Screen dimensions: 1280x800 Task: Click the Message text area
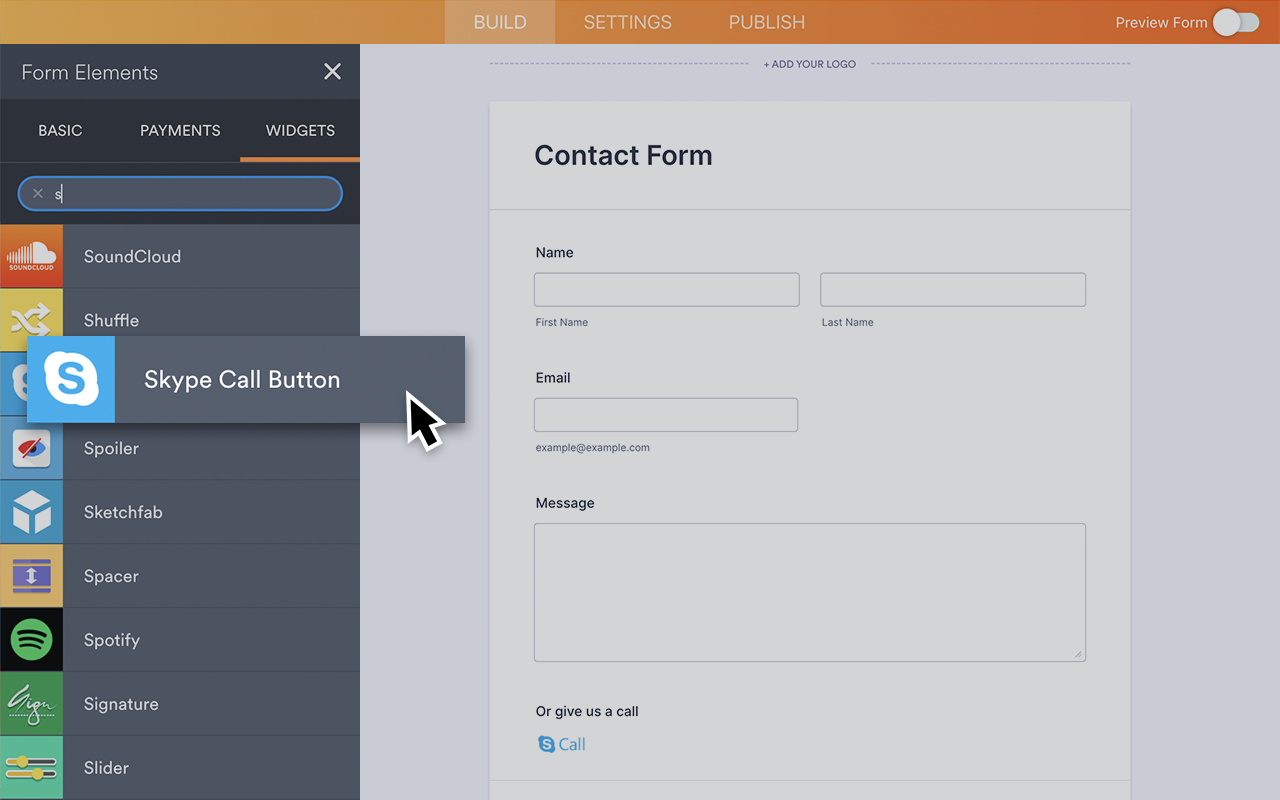[810, 592]
